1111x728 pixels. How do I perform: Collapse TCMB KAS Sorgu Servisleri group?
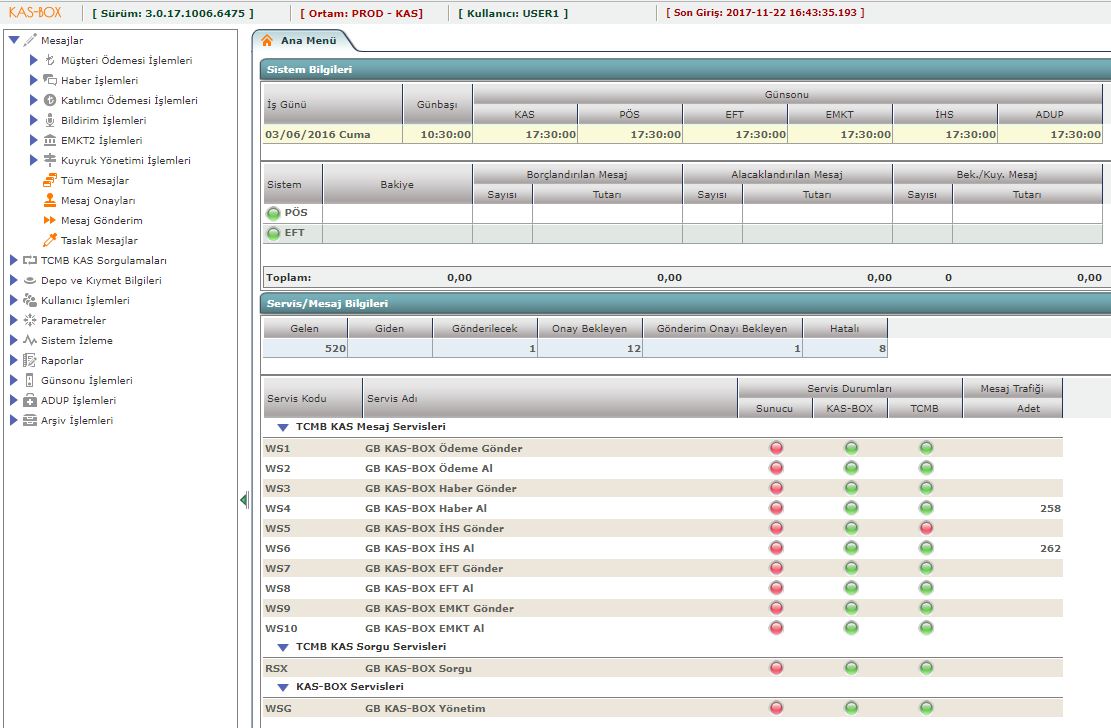283,647
